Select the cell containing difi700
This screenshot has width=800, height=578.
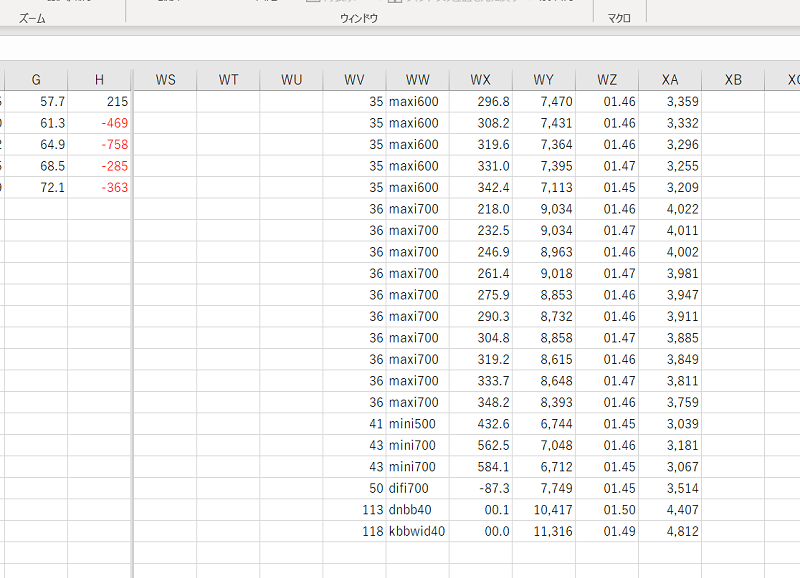418,488
